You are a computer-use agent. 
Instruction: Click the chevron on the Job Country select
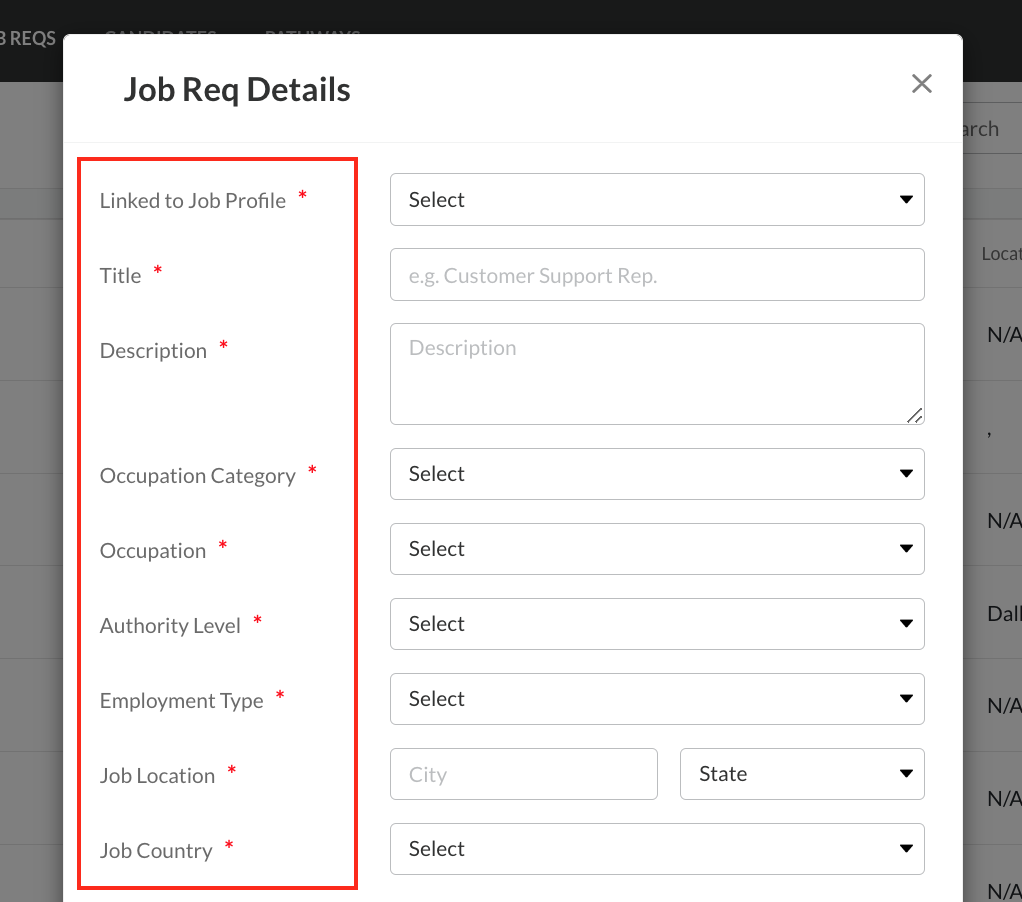click(x=906, y=848)
